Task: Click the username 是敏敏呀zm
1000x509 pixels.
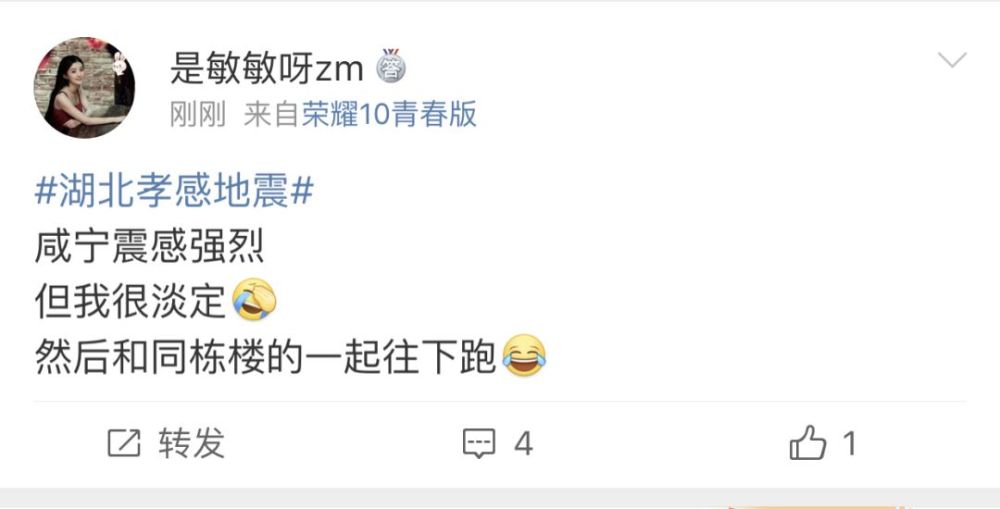Action: click(x=267, y=68)
